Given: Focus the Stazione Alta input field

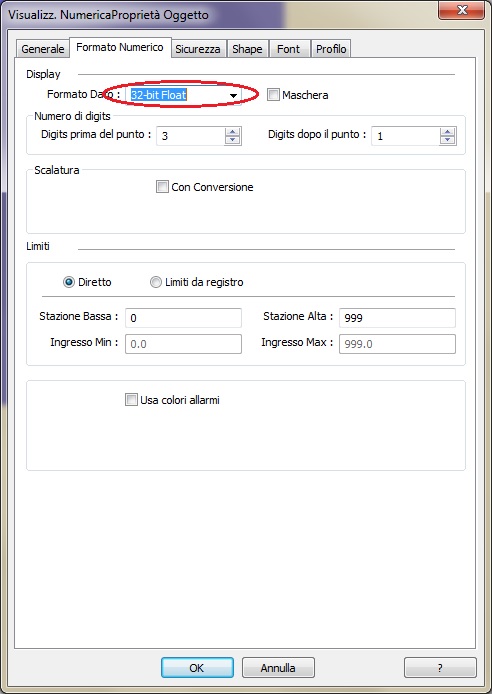Looking at the screenshot, I should [x=397, y=318].
